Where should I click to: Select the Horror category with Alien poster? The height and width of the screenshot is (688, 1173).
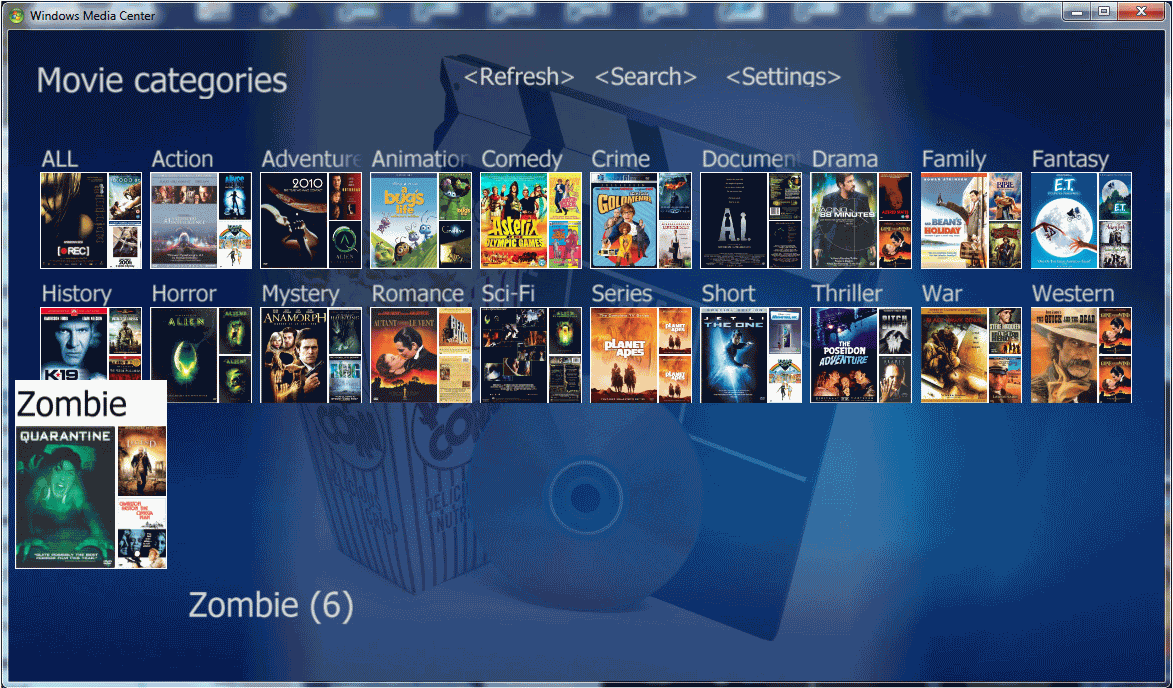(x=200, y=355)
